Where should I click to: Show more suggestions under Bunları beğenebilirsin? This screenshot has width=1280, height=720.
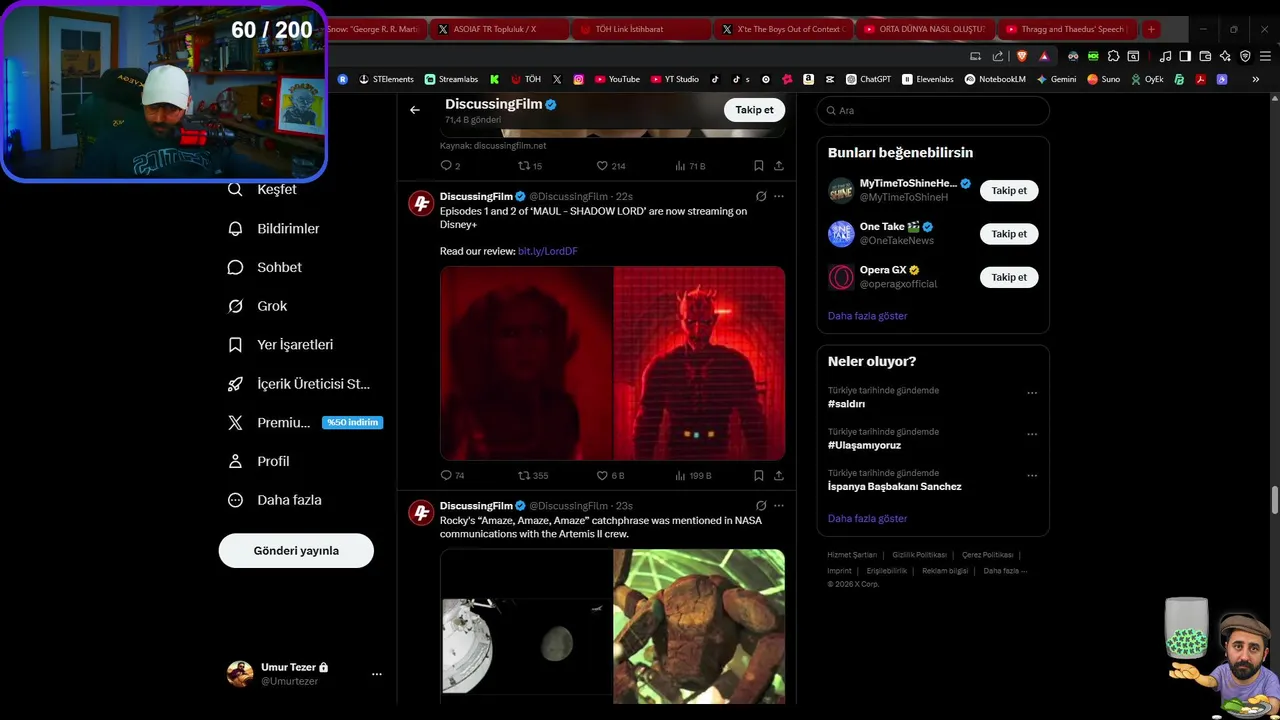coord(867,316)
